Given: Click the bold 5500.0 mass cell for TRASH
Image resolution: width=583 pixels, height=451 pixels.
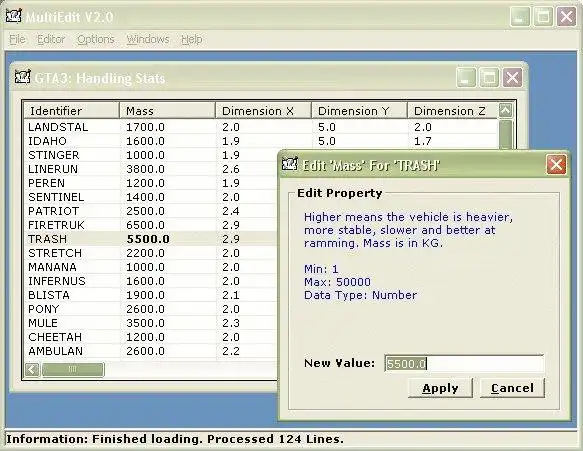Looking at the screenshot, I should (148, 239).
